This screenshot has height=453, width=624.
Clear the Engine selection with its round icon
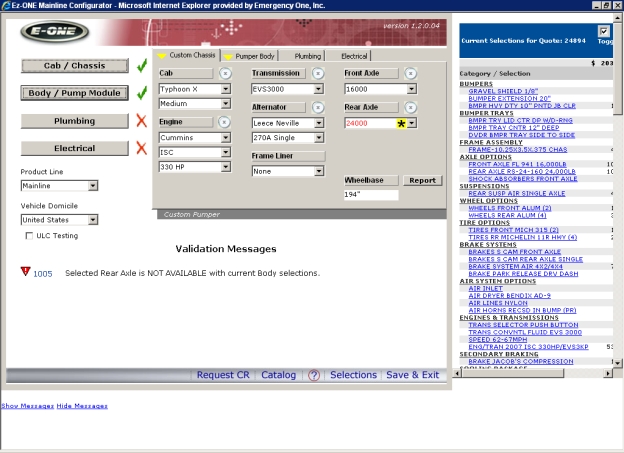pos(224,122)
